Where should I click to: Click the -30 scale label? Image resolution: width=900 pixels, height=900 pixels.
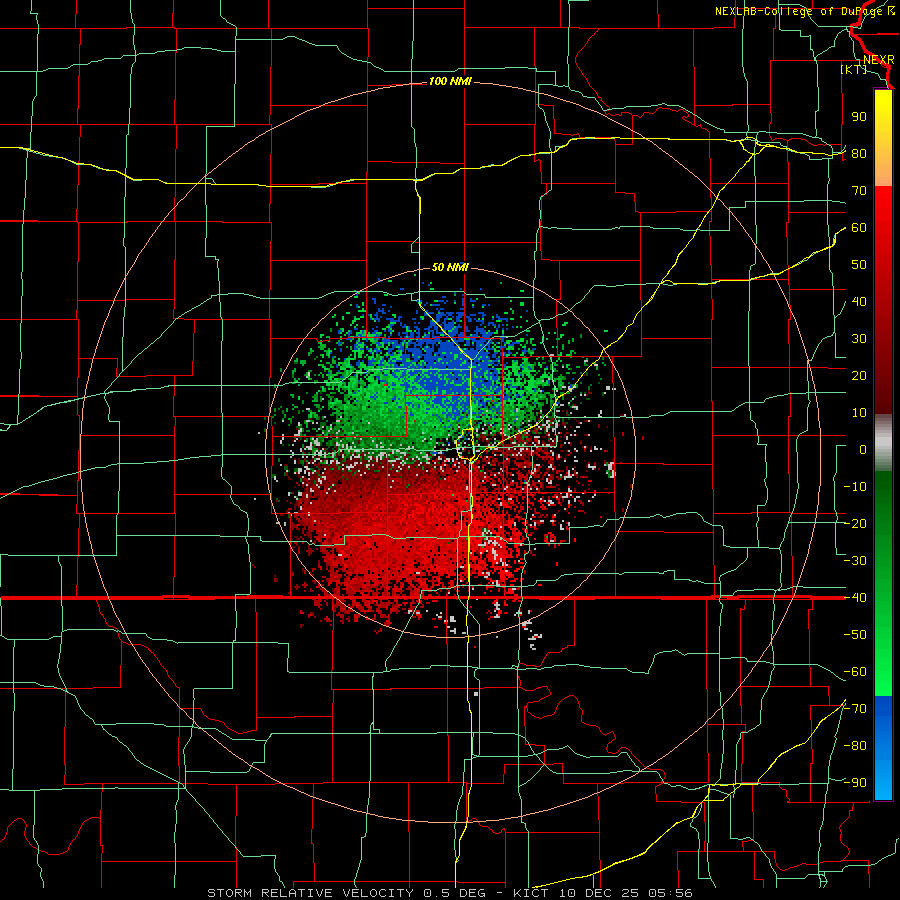coord(855,561)
